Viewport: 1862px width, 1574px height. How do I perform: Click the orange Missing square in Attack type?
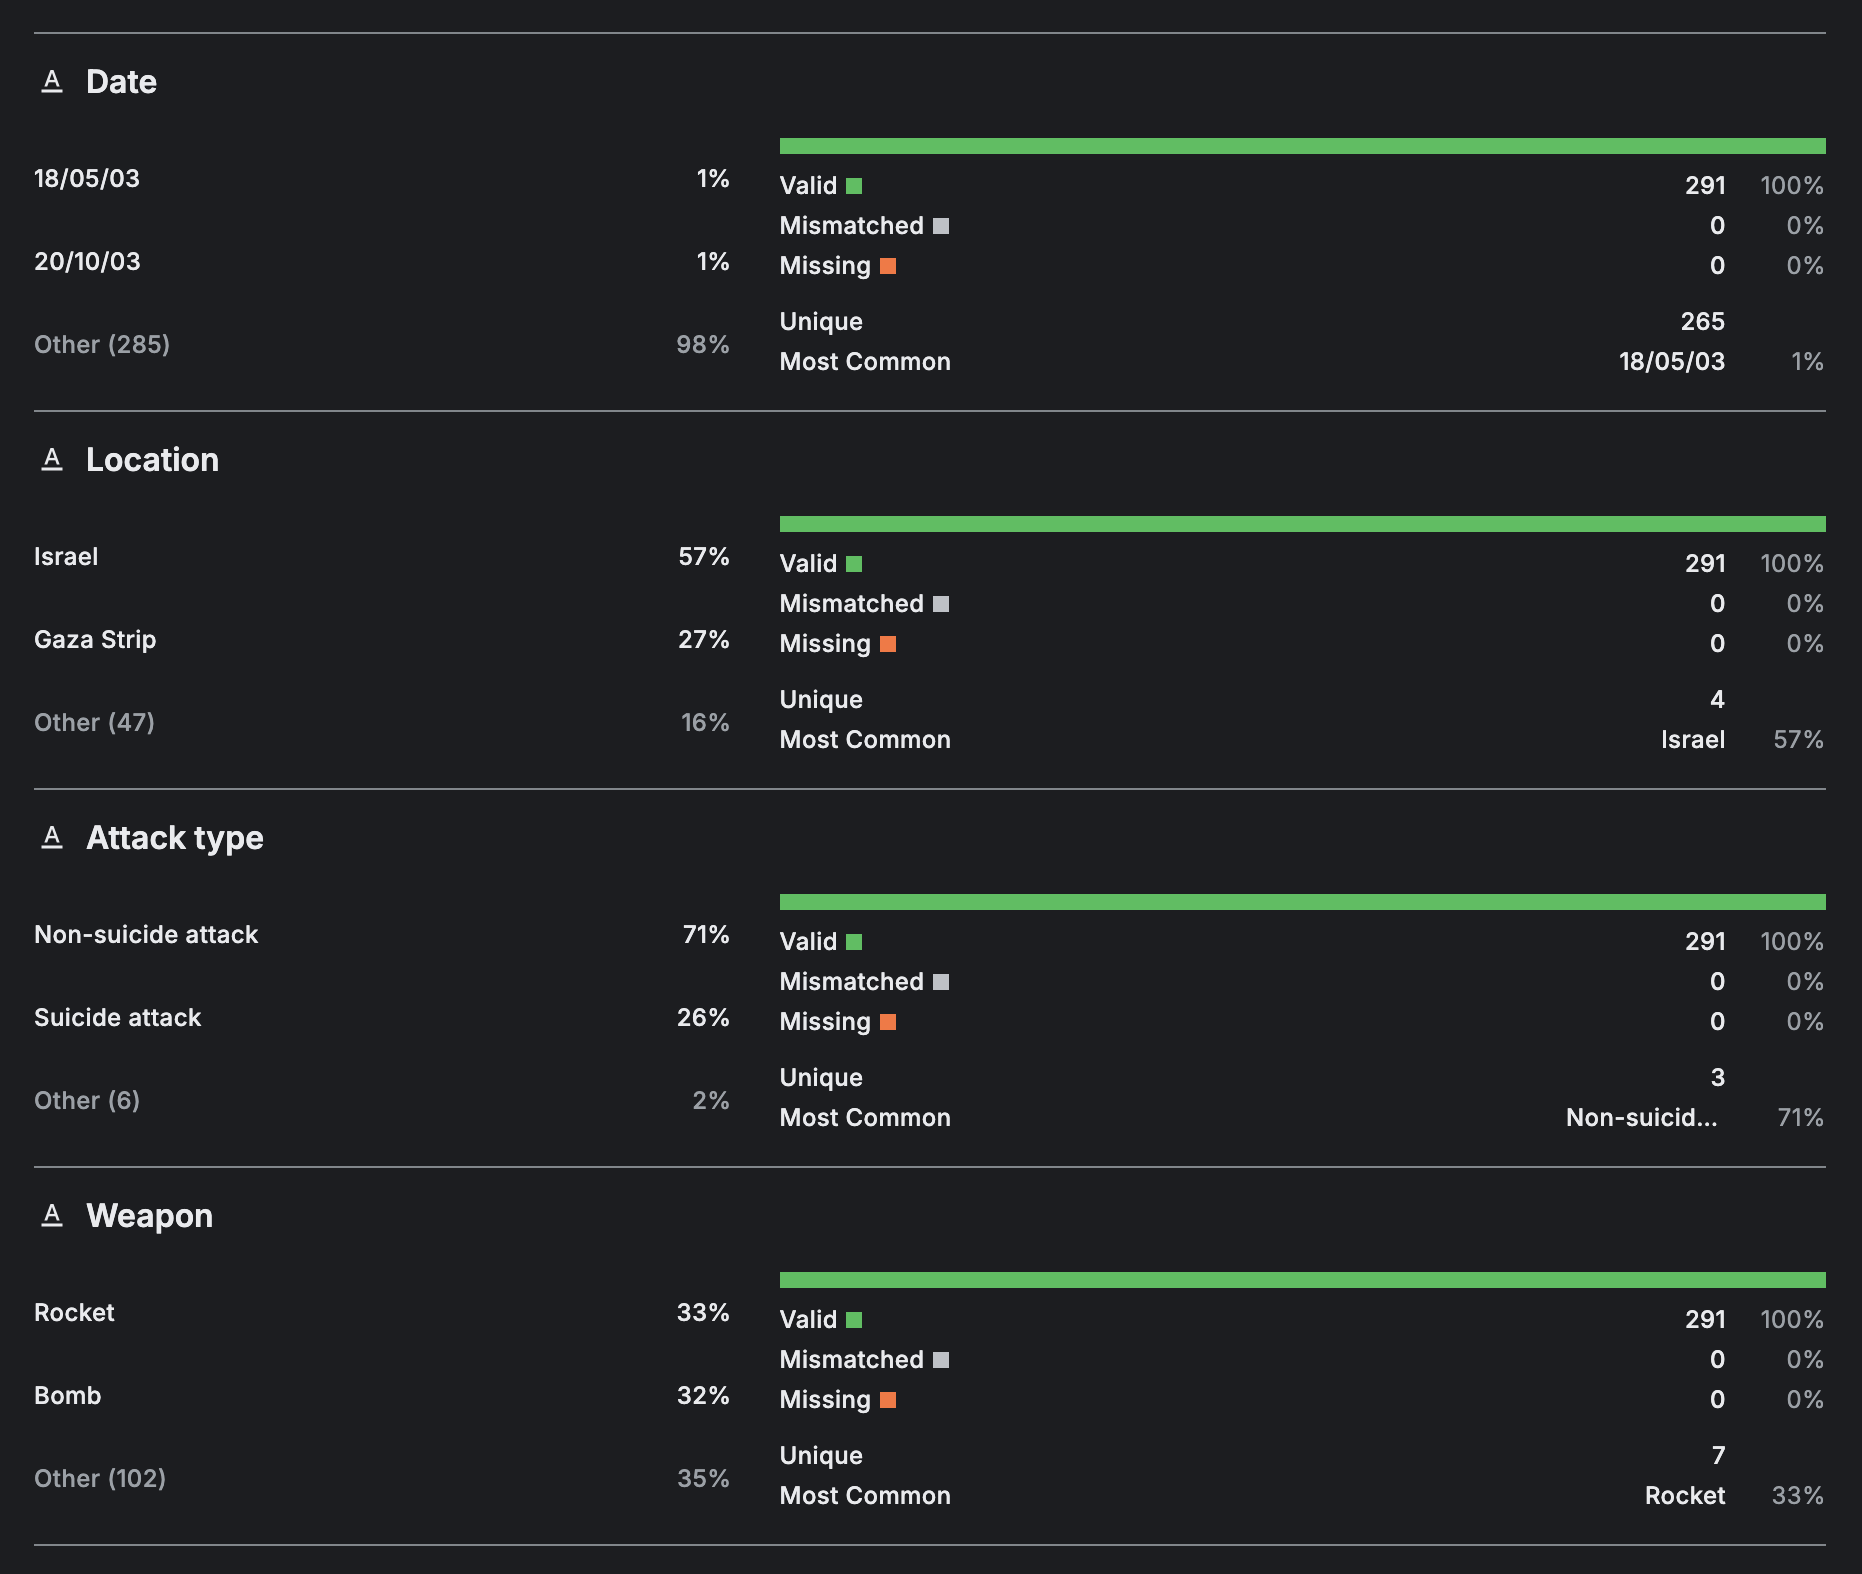click(x=888, y=1022)
